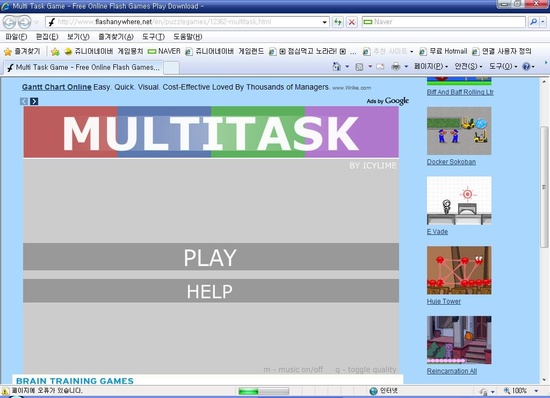Open the Reincarnation All game link
The height and width of the screenshot is (398, 550).
pyautogui.click(x=451, y=371)
